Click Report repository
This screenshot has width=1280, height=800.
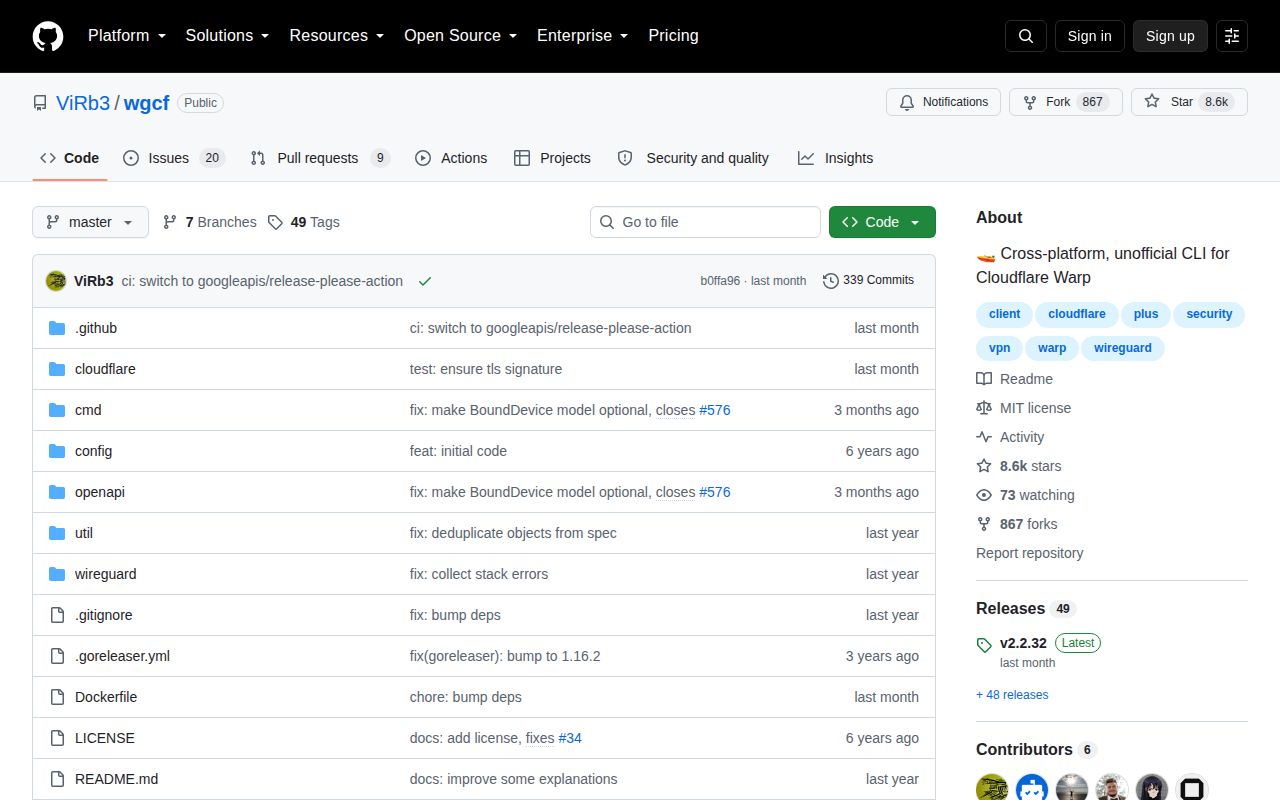point(1030,553)
